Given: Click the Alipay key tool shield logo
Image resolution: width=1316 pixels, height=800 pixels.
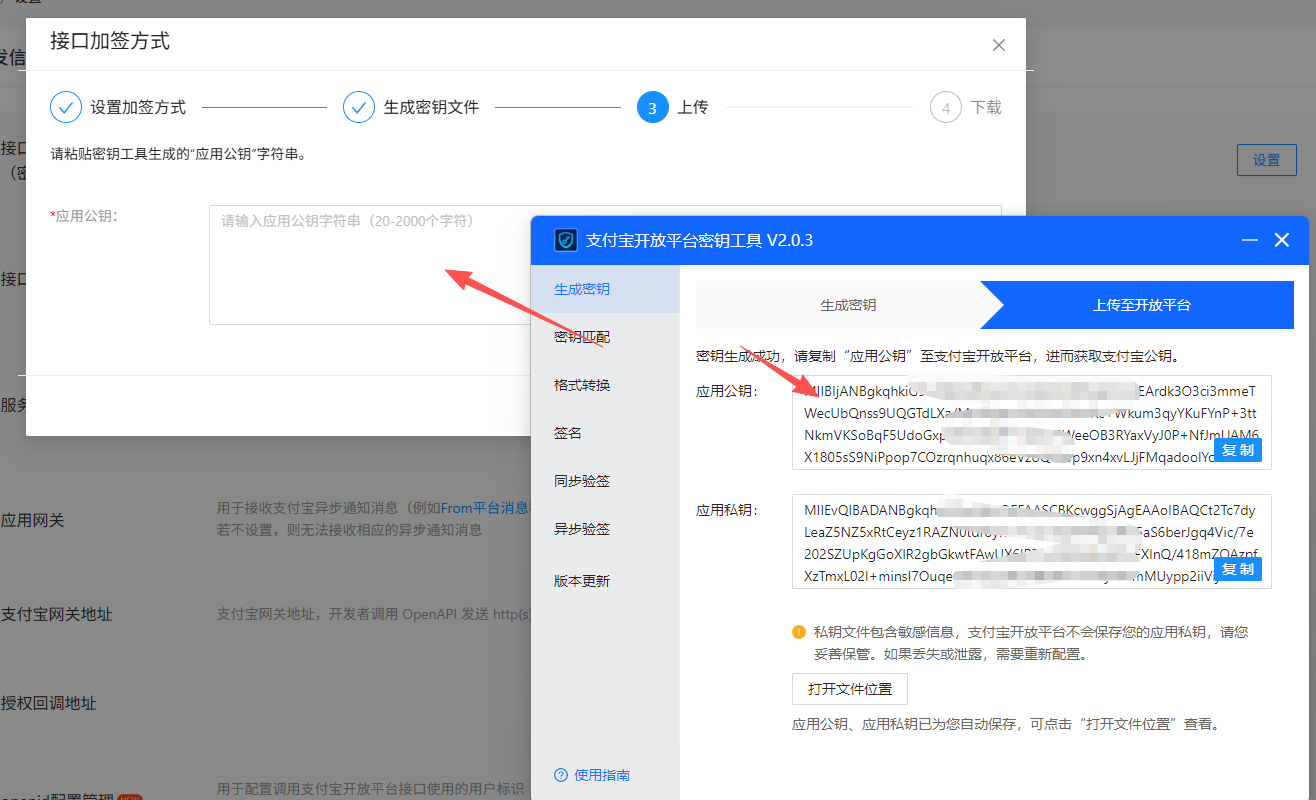Looking at the screenshot, I should 566,241.
